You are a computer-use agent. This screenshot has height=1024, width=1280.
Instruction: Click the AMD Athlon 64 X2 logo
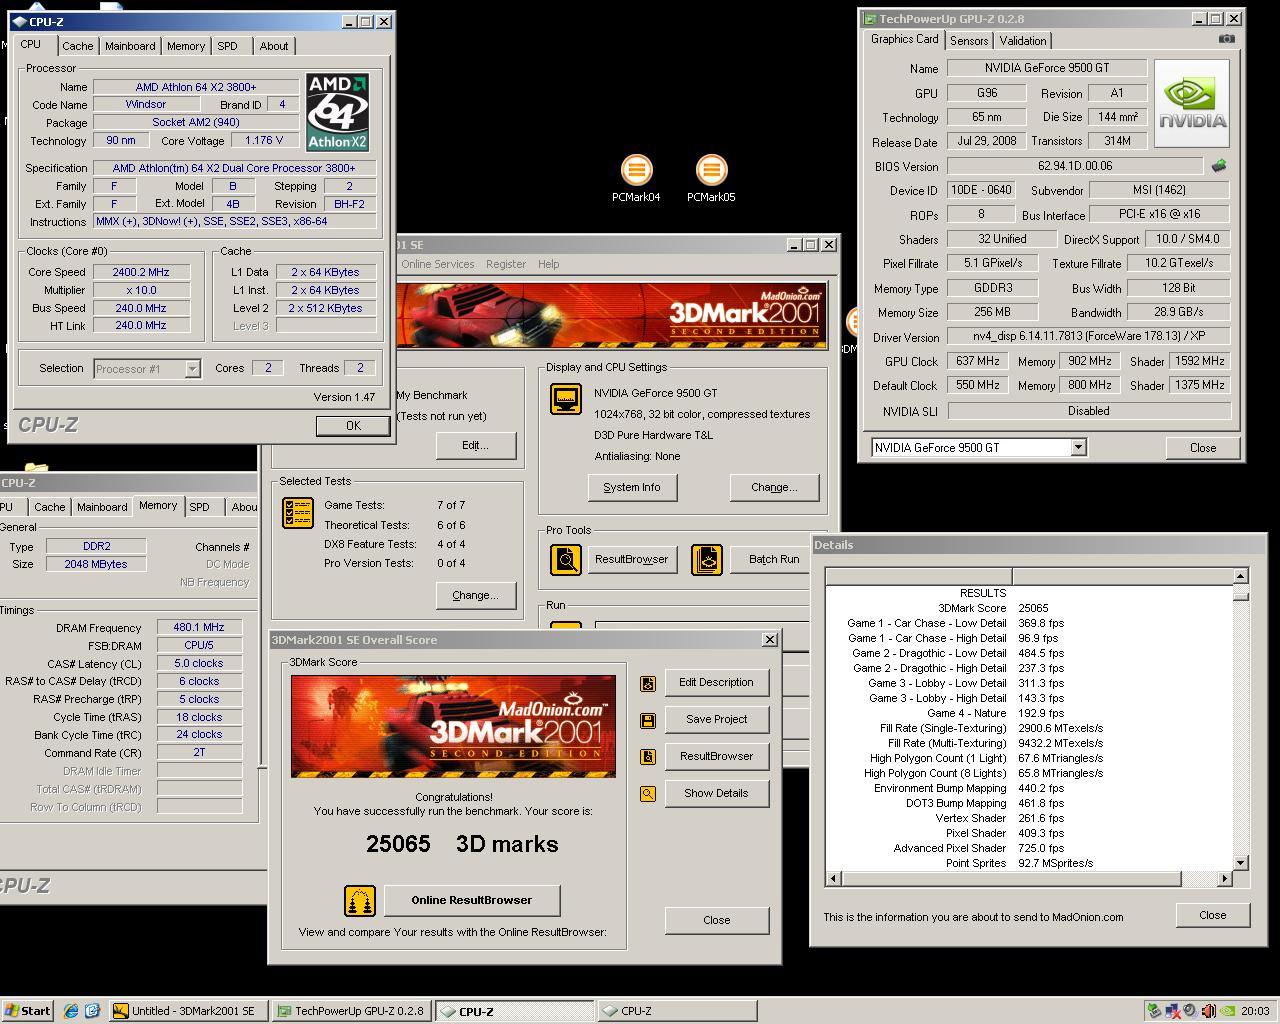point(337,112)
